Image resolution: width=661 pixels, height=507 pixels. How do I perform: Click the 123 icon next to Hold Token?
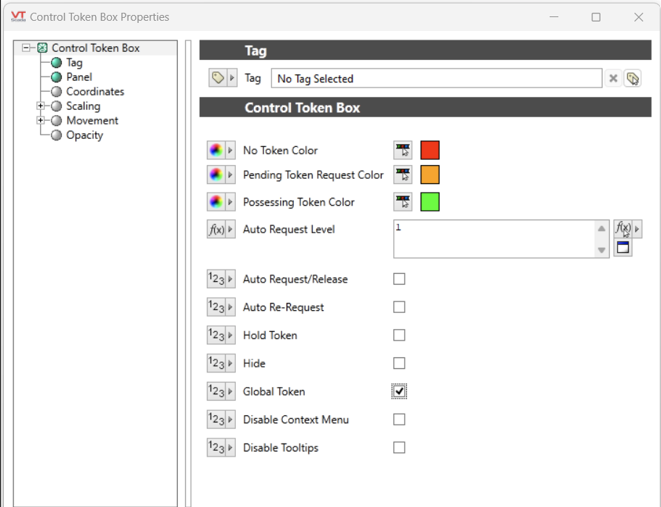click(216, 335)
